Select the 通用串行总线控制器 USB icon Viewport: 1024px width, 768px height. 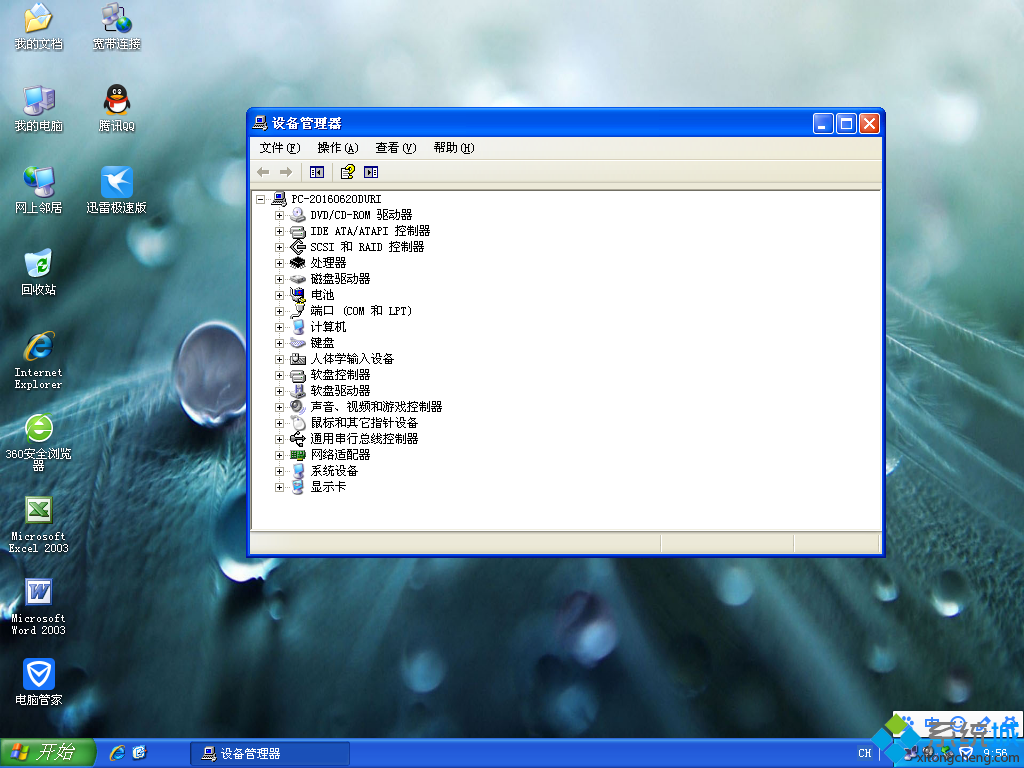298,439
